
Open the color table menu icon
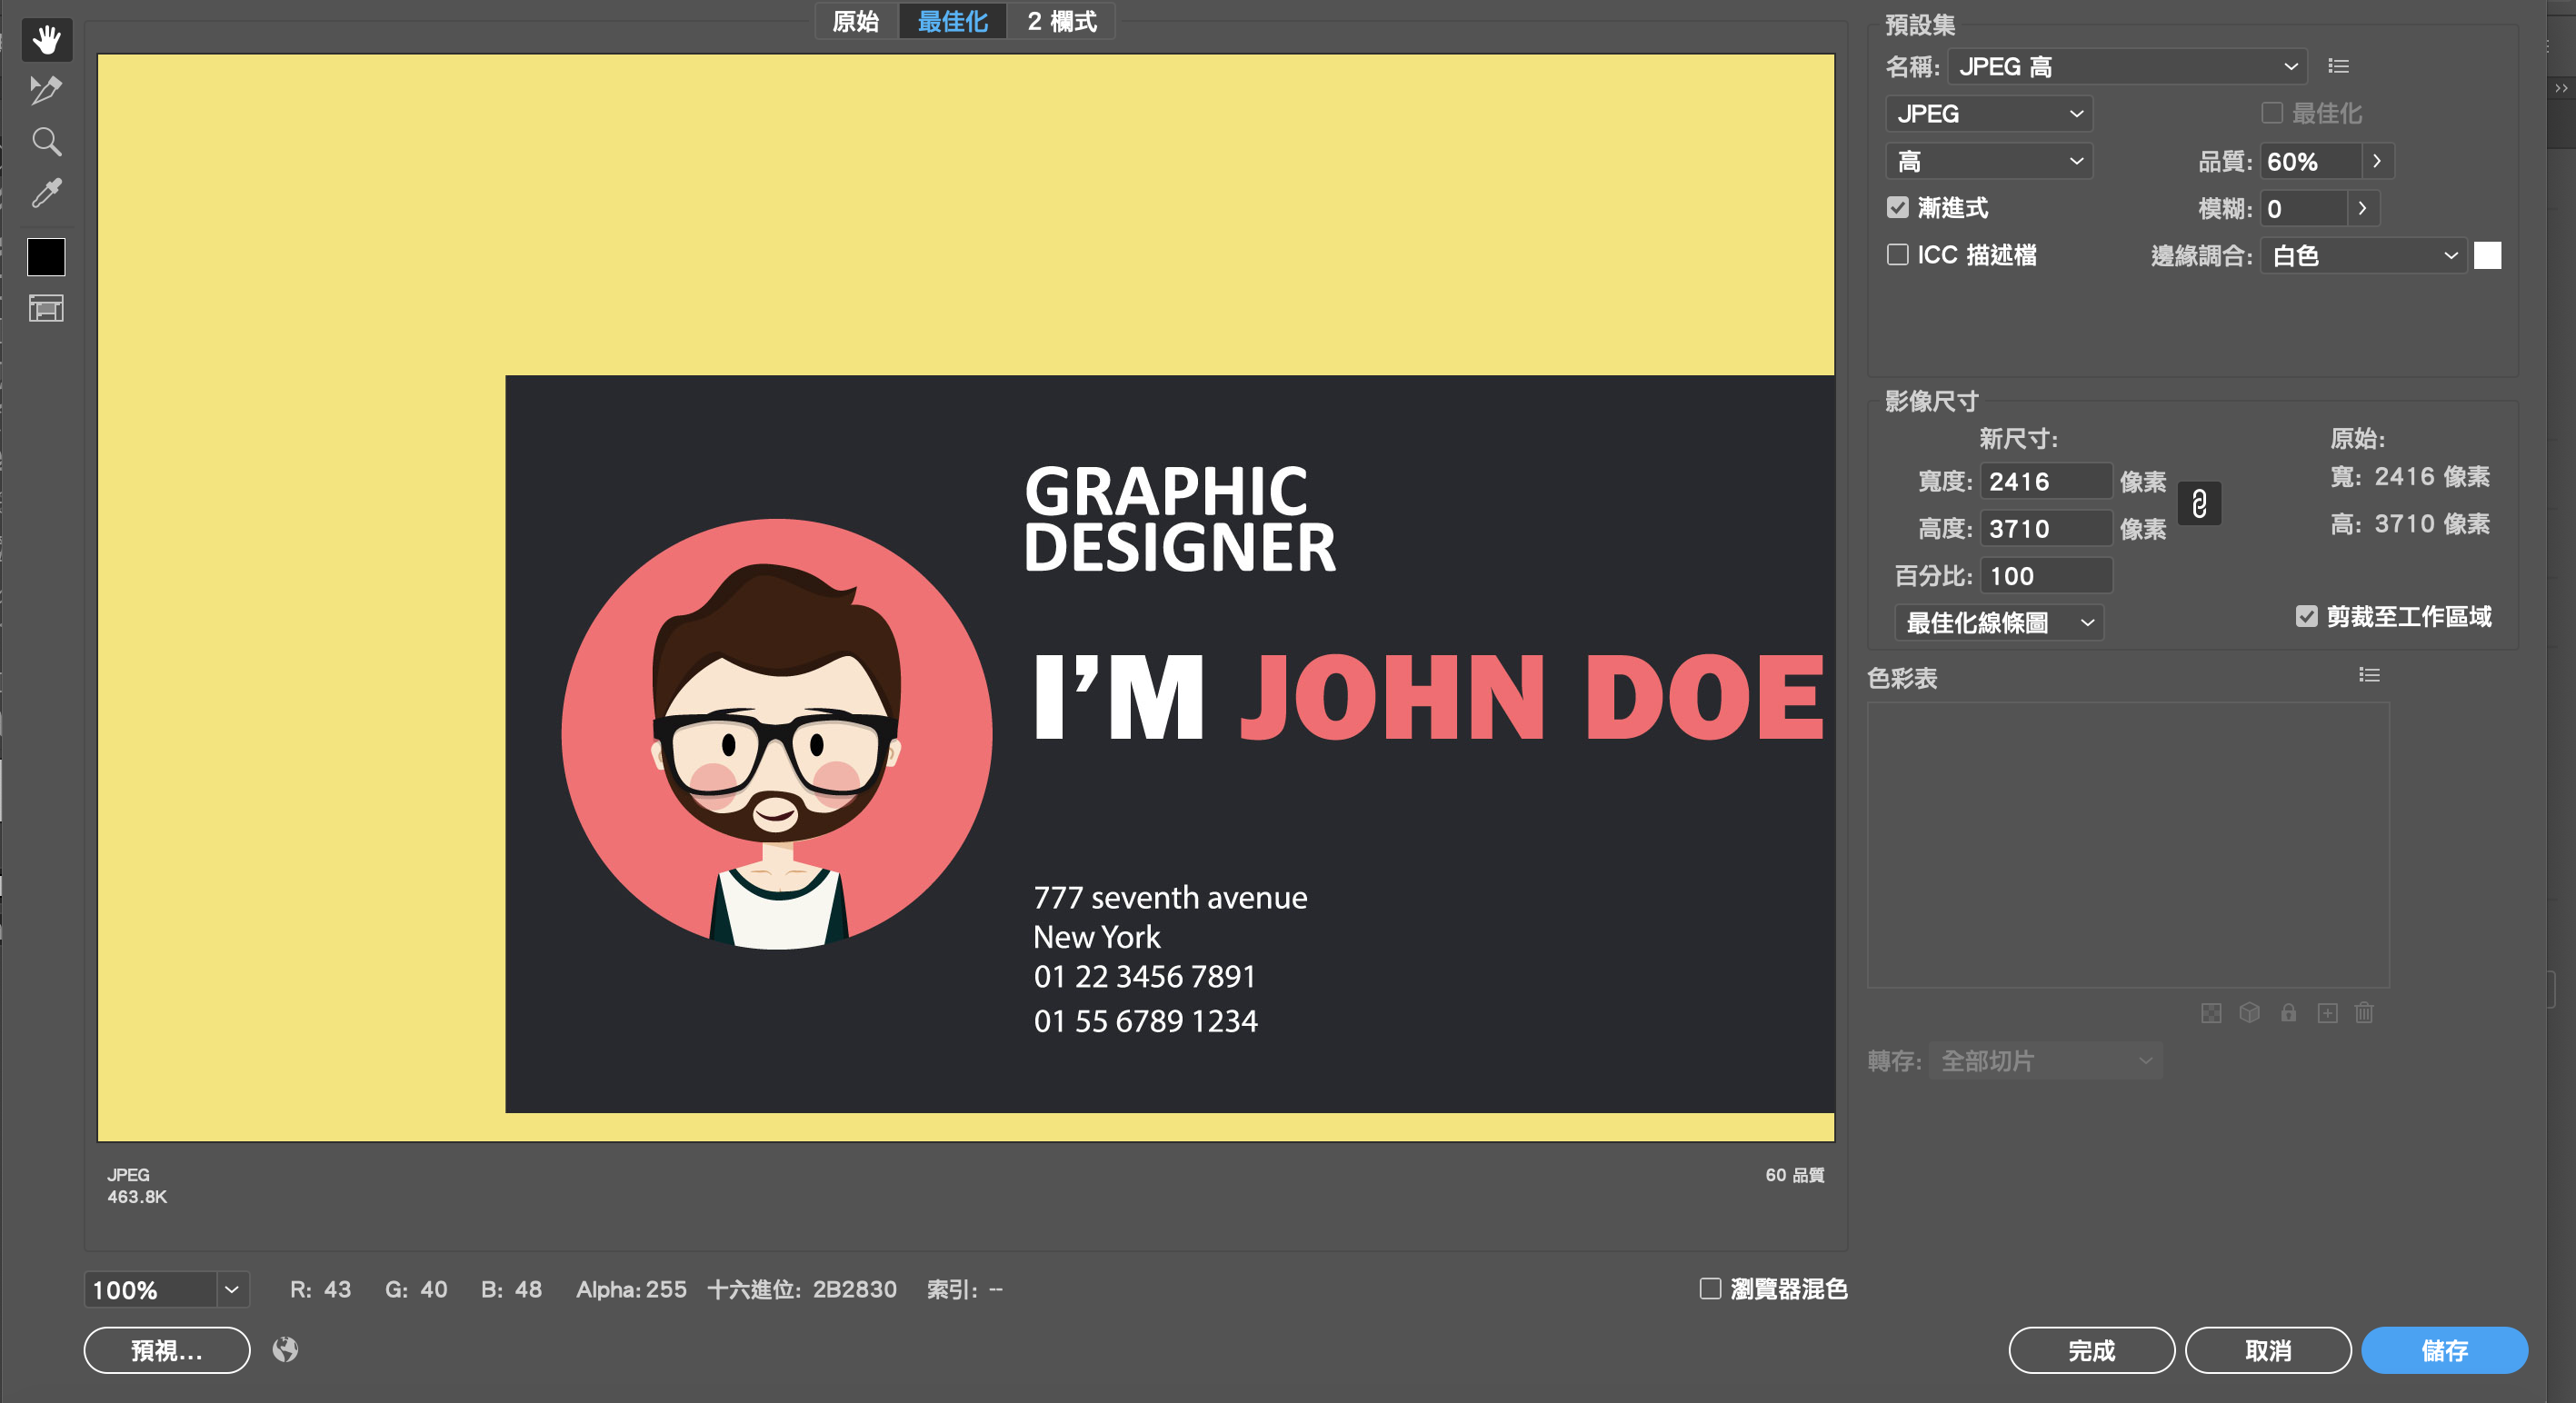(x=2369, y=675)
